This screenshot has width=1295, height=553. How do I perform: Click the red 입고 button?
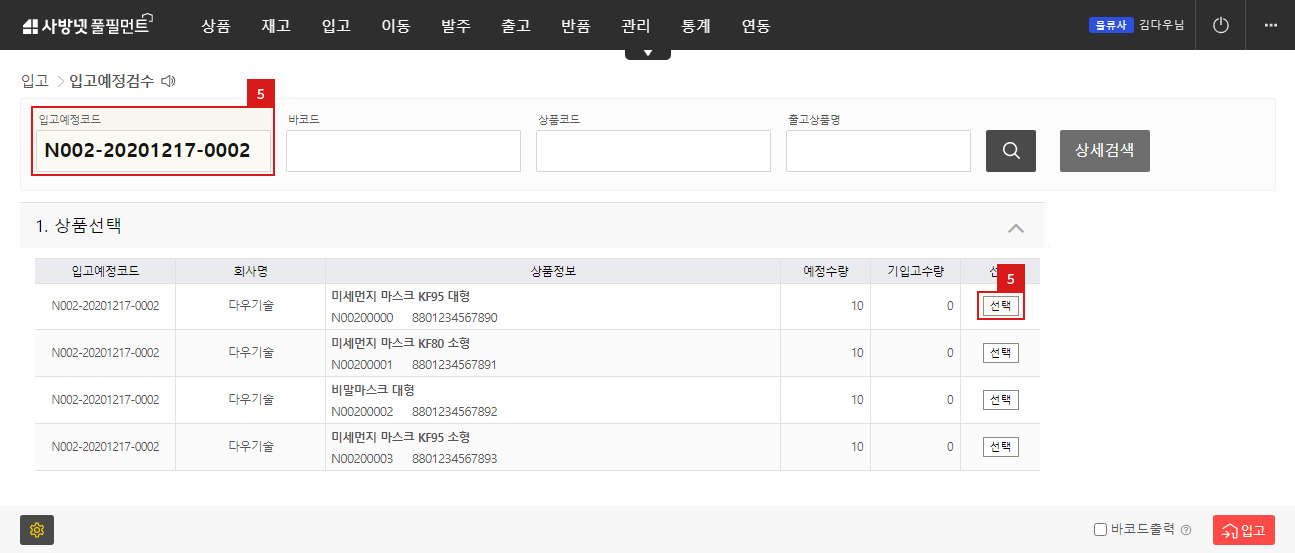tap(1244, 530)
